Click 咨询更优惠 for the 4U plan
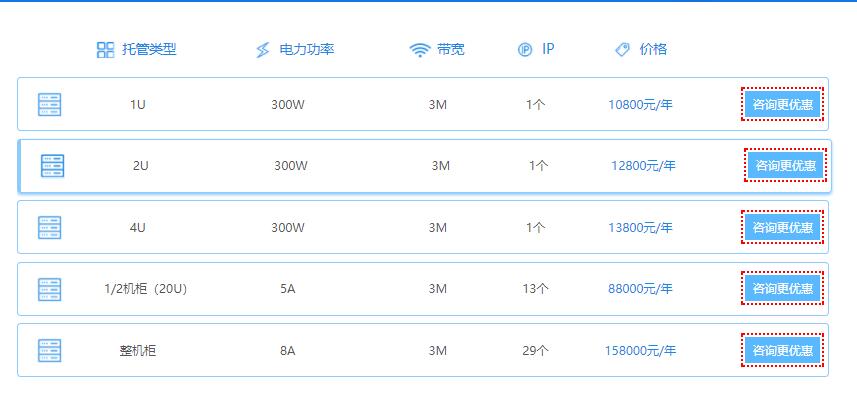 (782, 227)
